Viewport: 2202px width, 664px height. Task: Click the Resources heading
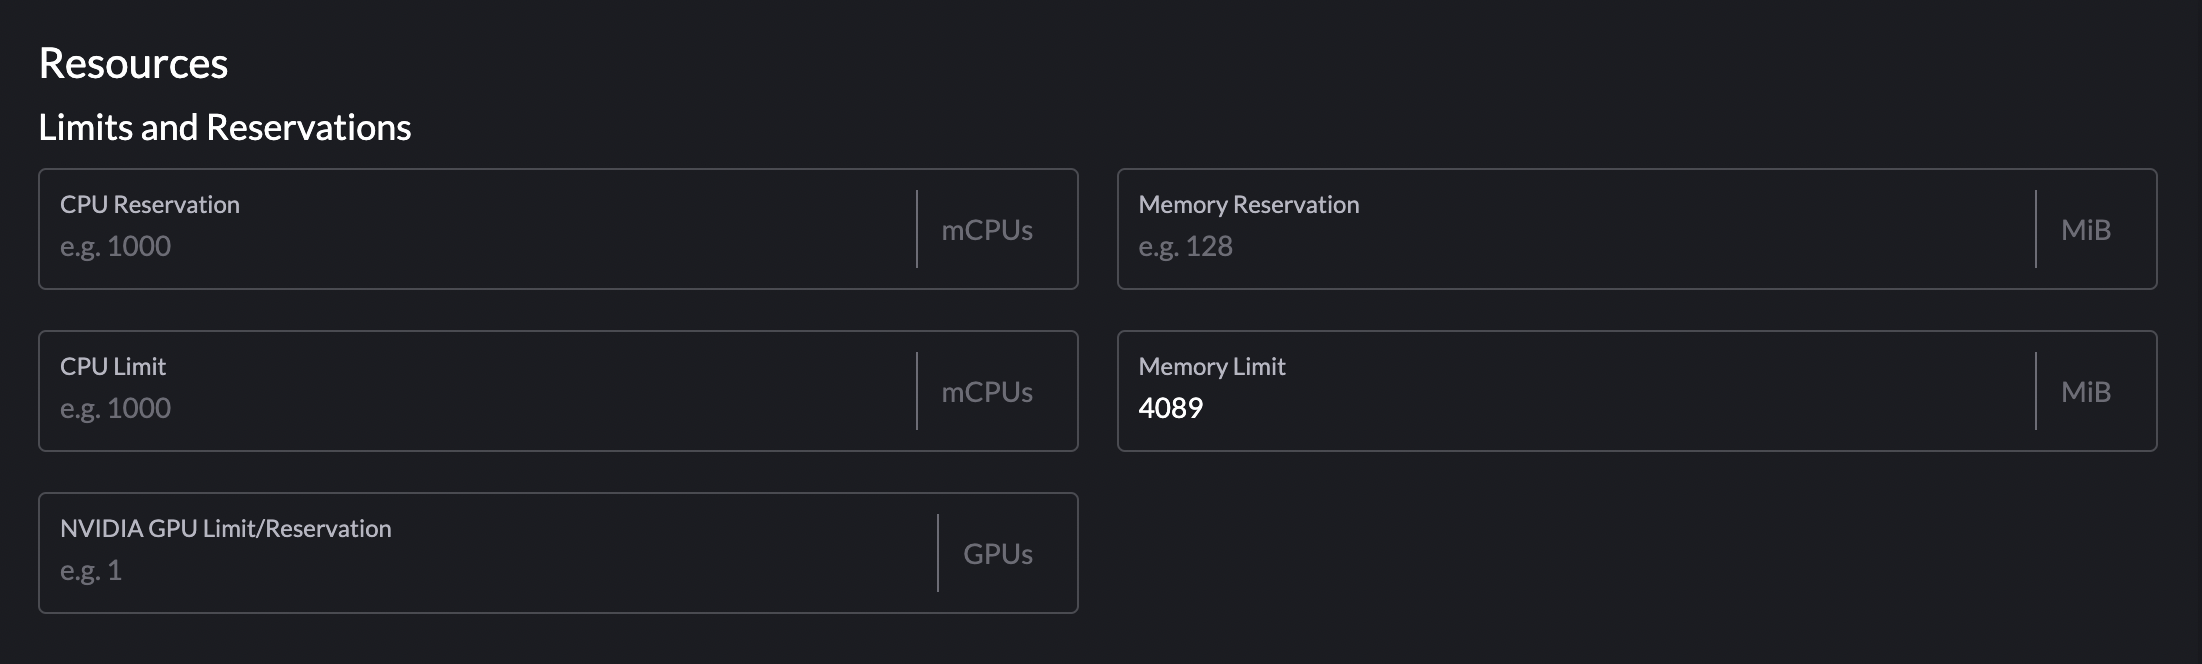pos(133,62)
